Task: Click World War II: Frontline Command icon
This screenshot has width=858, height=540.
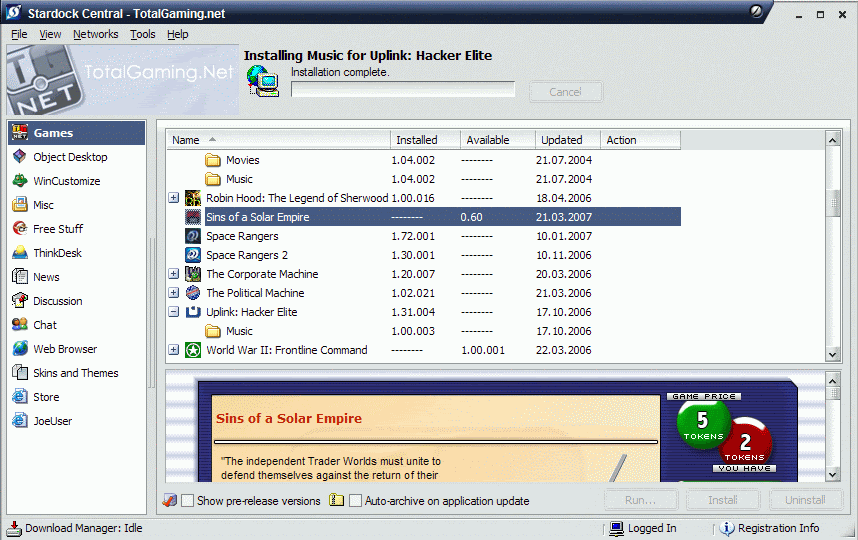Action: point(193,350)
